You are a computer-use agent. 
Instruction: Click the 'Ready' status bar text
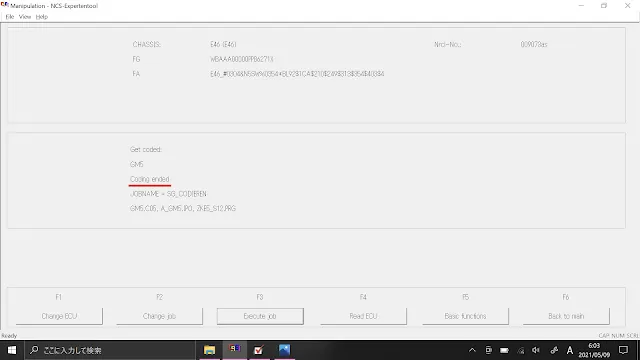9,336
